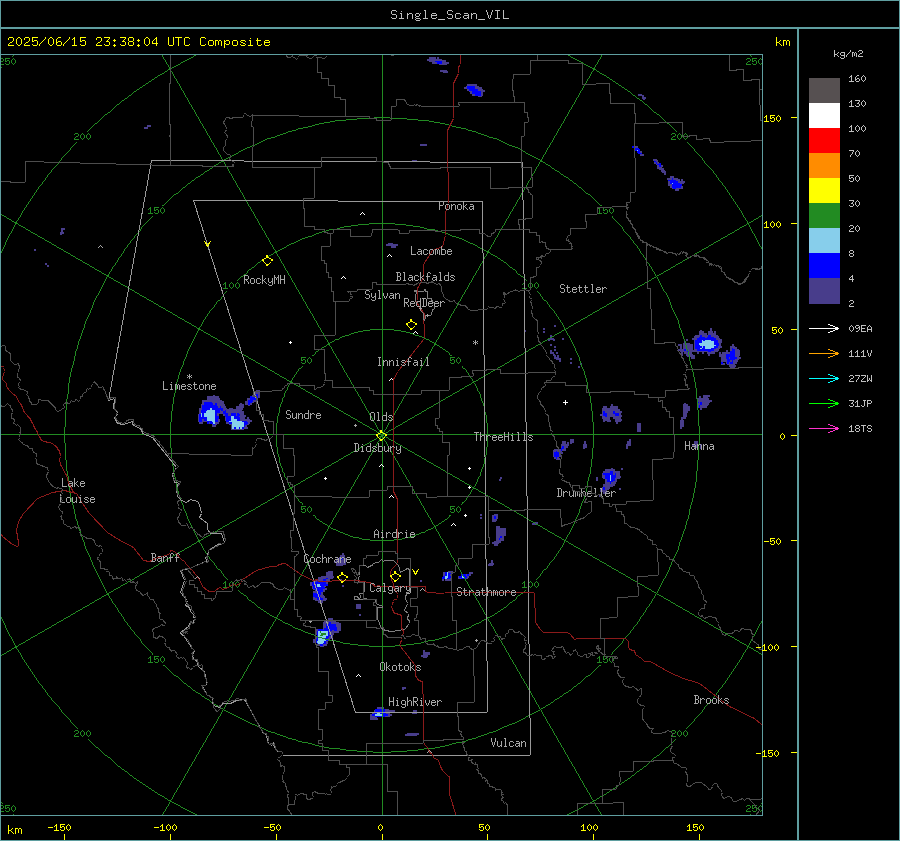The width and height of the screenshot is (900, 841).
Task: Click the Airdrie label
Action: 394,534
